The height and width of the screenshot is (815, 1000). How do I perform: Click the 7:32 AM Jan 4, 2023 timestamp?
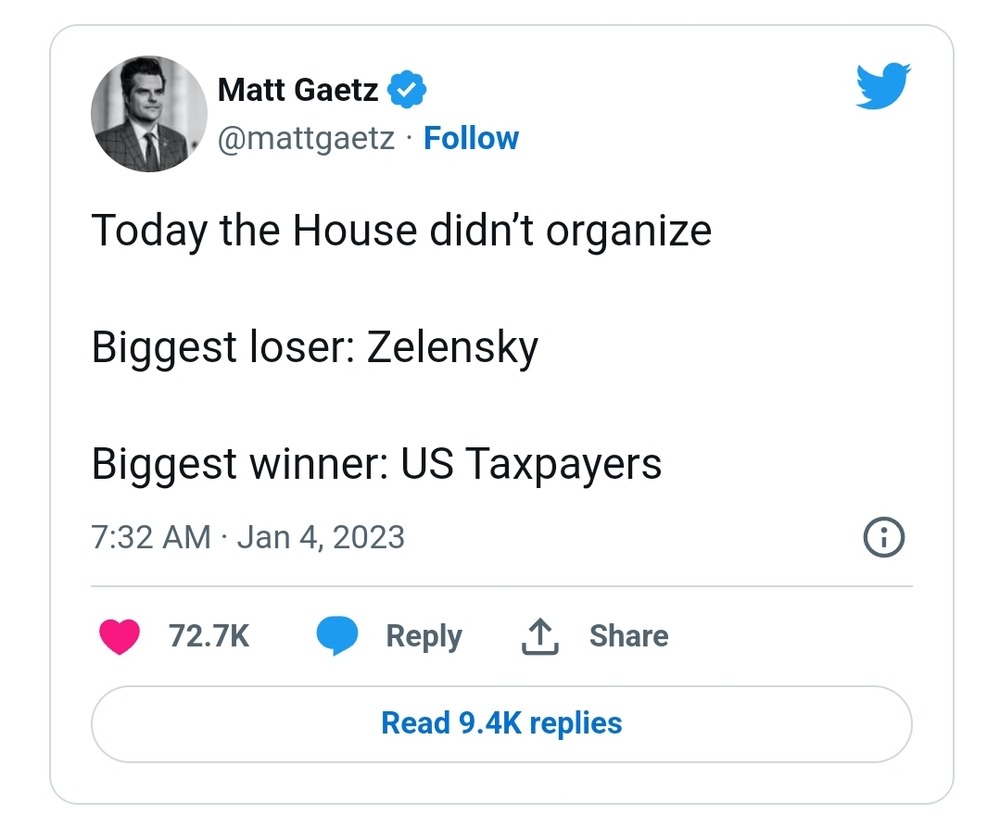coord(248,538)
